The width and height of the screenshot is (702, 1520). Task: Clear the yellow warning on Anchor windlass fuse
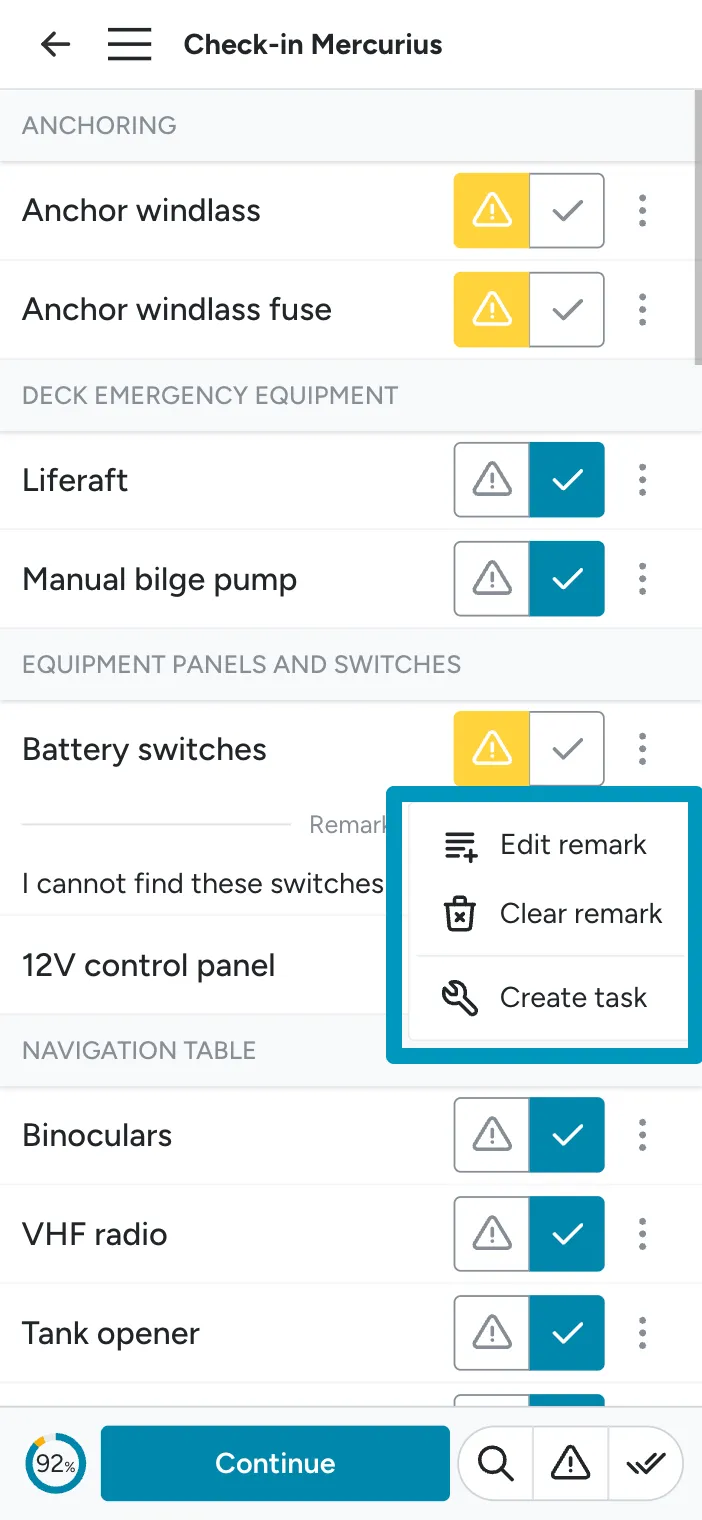[492, 309]
